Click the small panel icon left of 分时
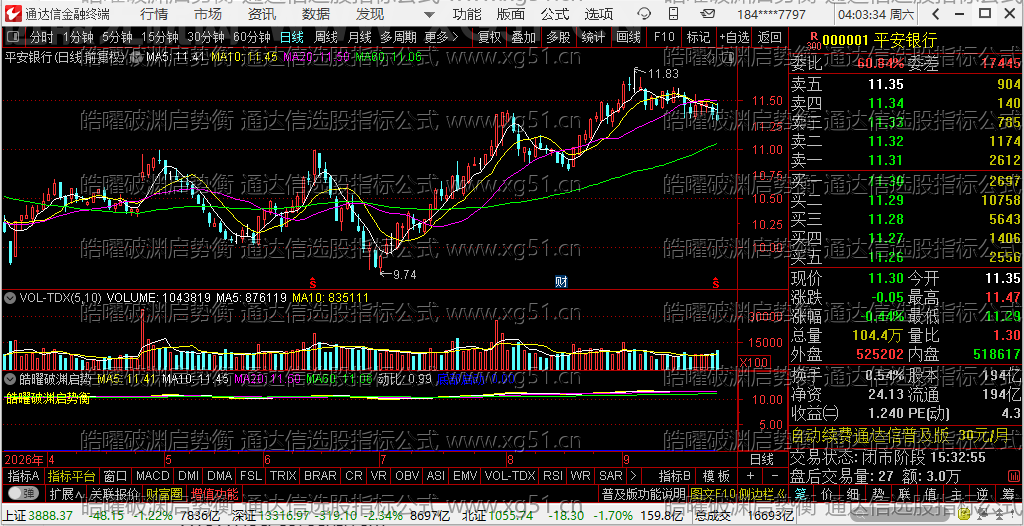Screen dimensions: 1024x526 coord(14,37)
